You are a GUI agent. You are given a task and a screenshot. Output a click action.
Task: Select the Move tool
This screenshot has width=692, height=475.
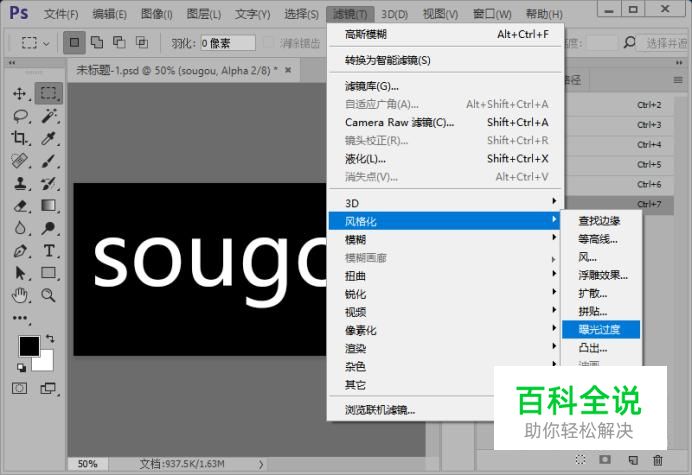coord(19,93)
